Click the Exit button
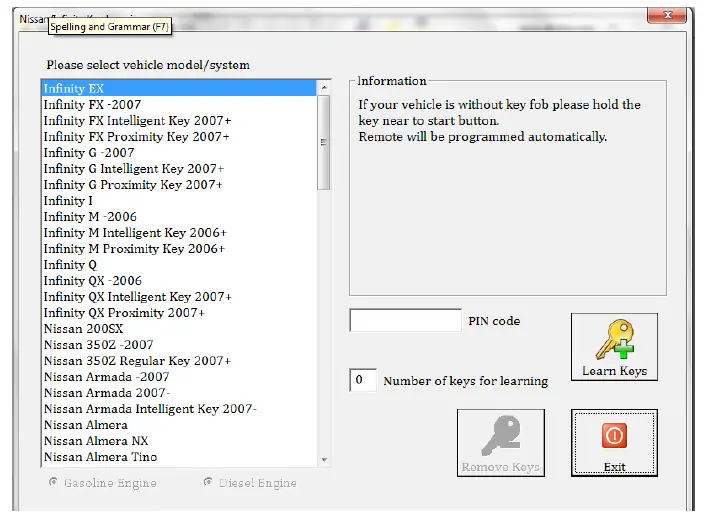The image size is (703, 528). click(614, 443)
